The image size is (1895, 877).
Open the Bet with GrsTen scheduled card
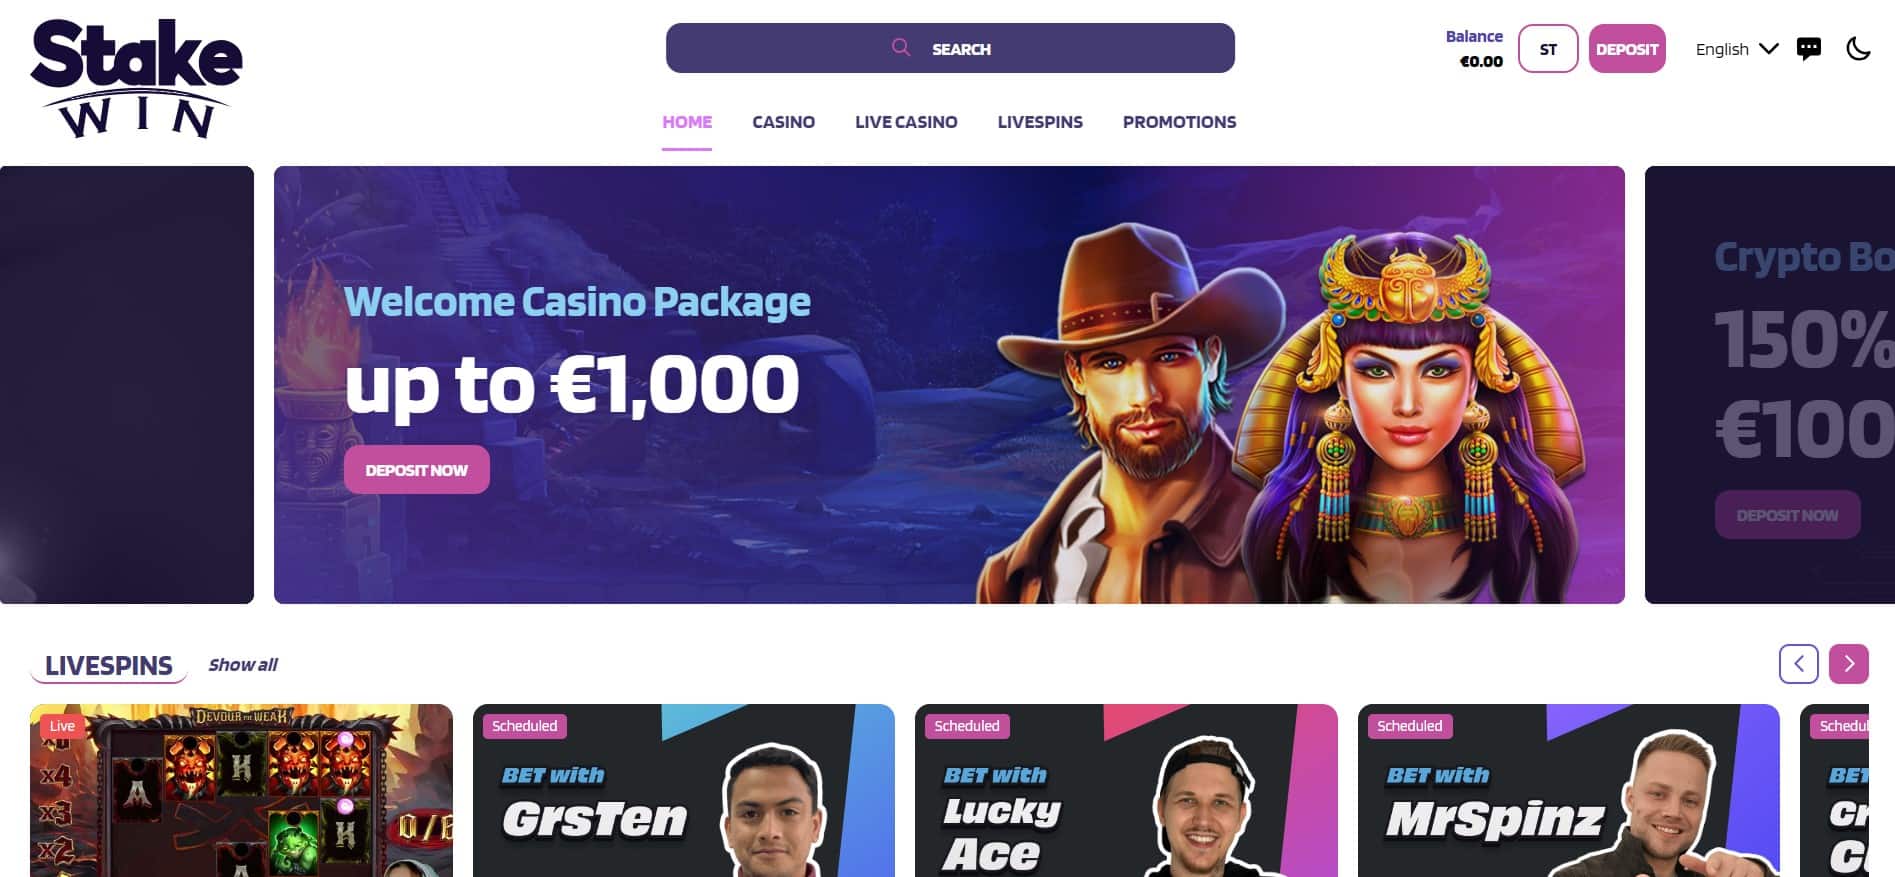pos(684,790)
